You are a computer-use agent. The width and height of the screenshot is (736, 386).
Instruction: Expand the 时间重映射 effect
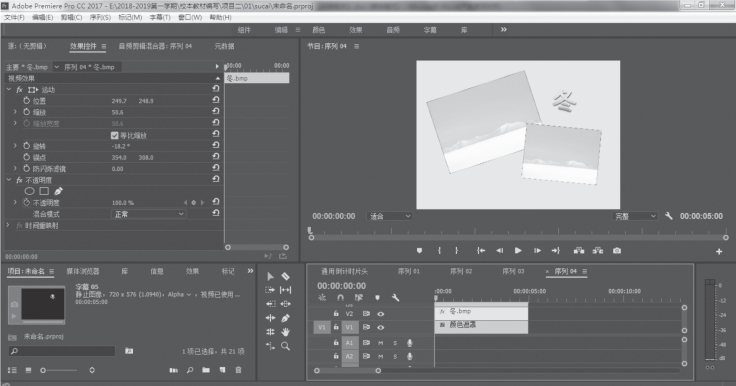point(8,225)
